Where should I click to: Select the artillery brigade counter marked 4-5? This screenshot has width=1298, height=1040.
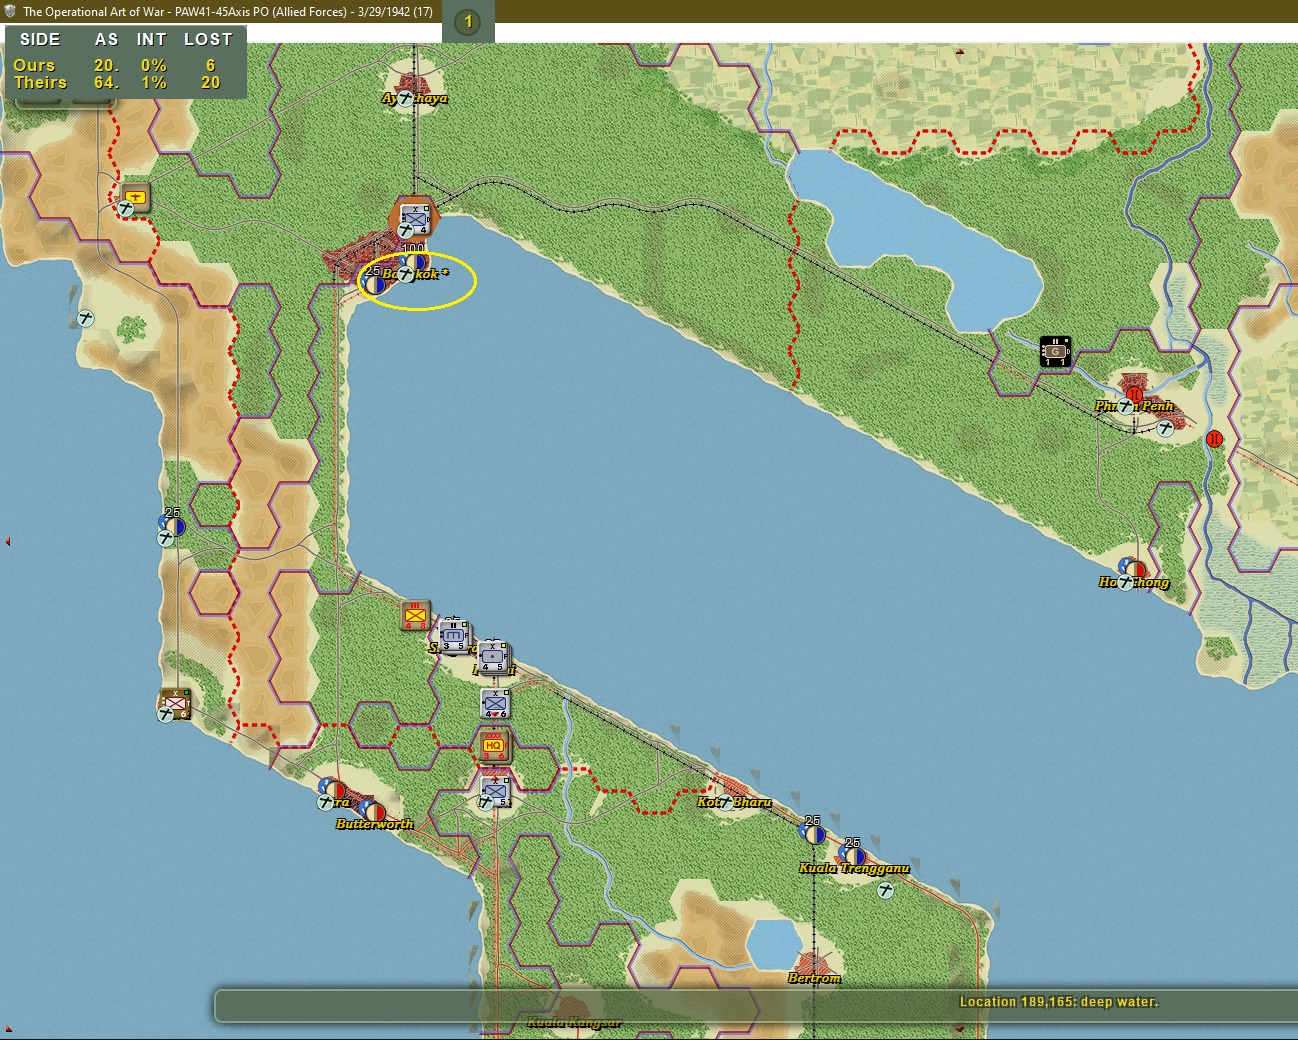(492, 656)
